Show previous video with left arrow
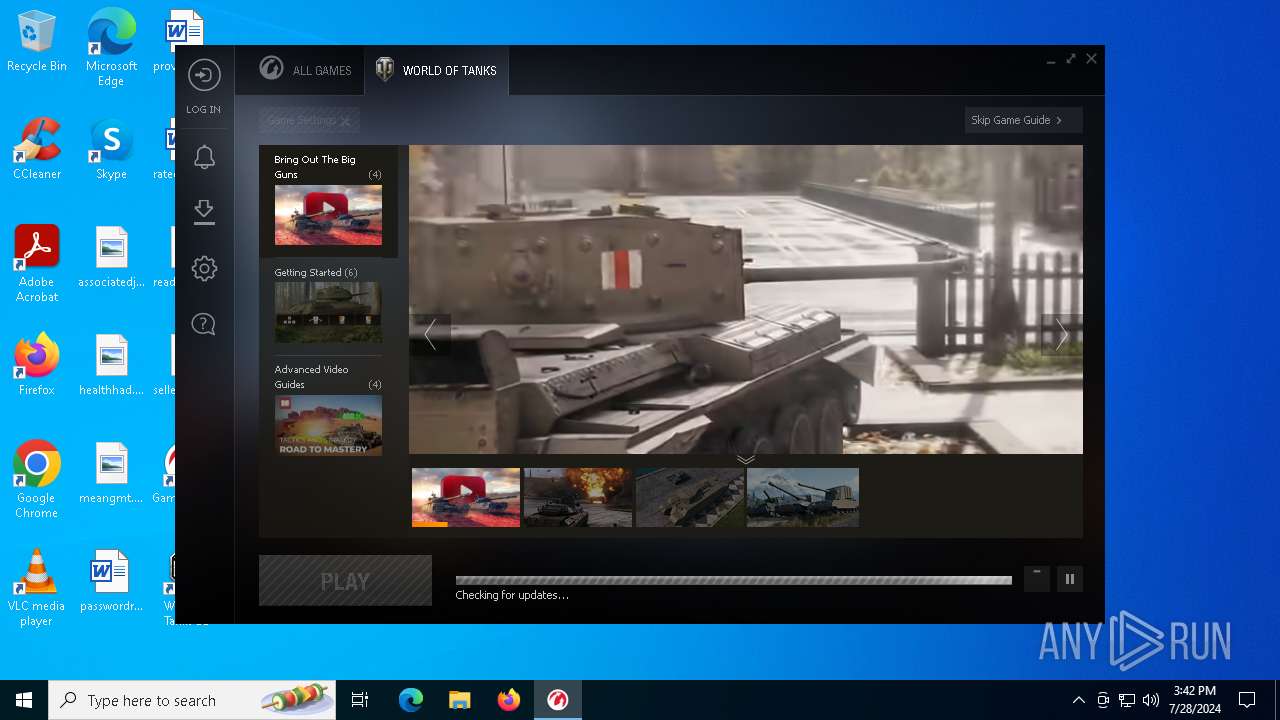The image size is (1280, 720). 430,335
